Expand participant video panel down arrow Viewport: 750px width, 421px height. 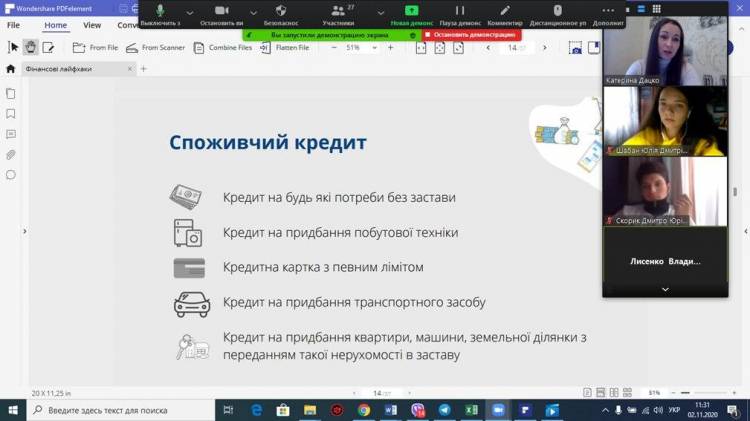click(665, 289)
